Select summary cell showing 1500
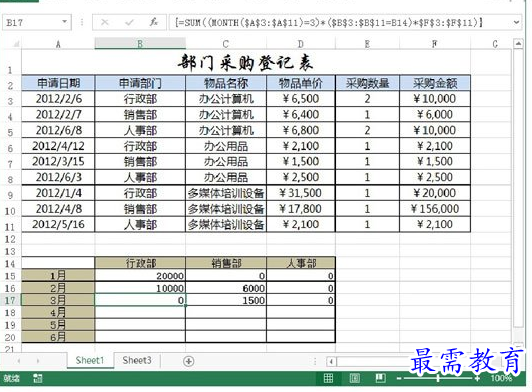This screenshot has width=532, height=392. [x=226, y=300]
